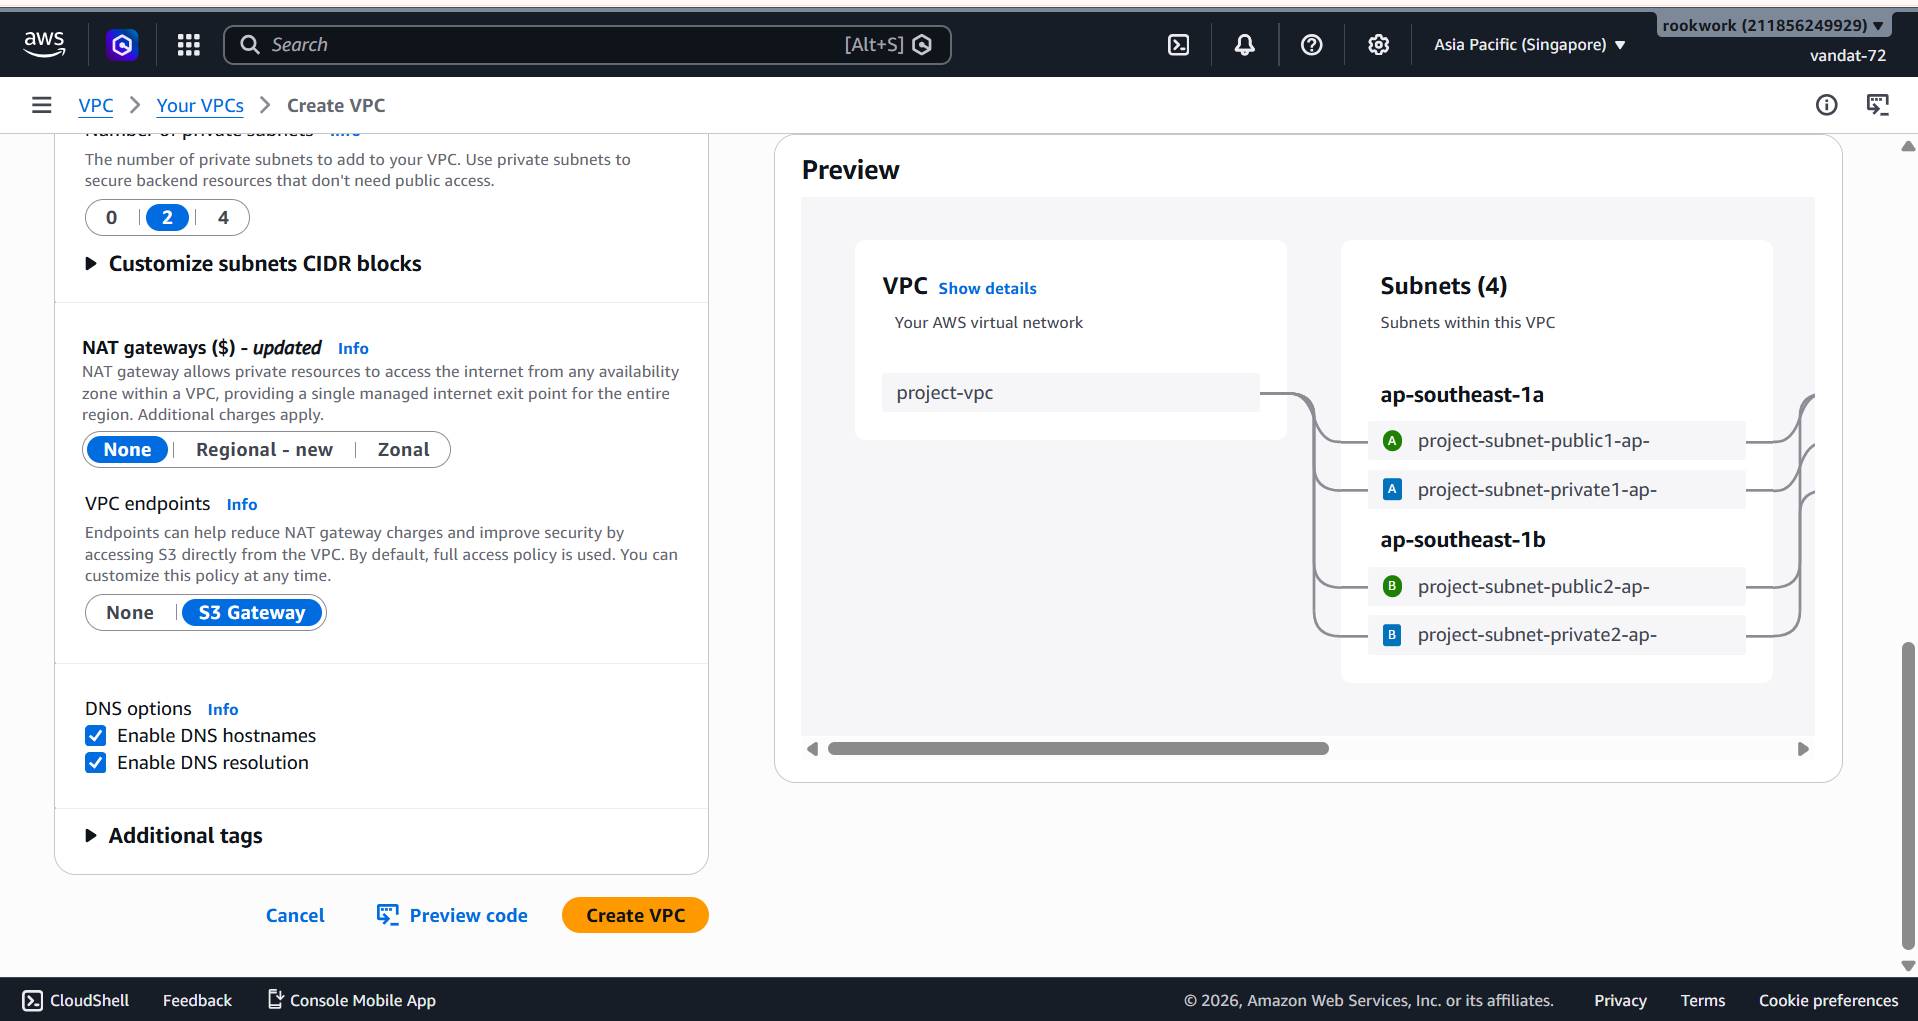
Task: Open the help question mark icon
Action: (1312, 44)
